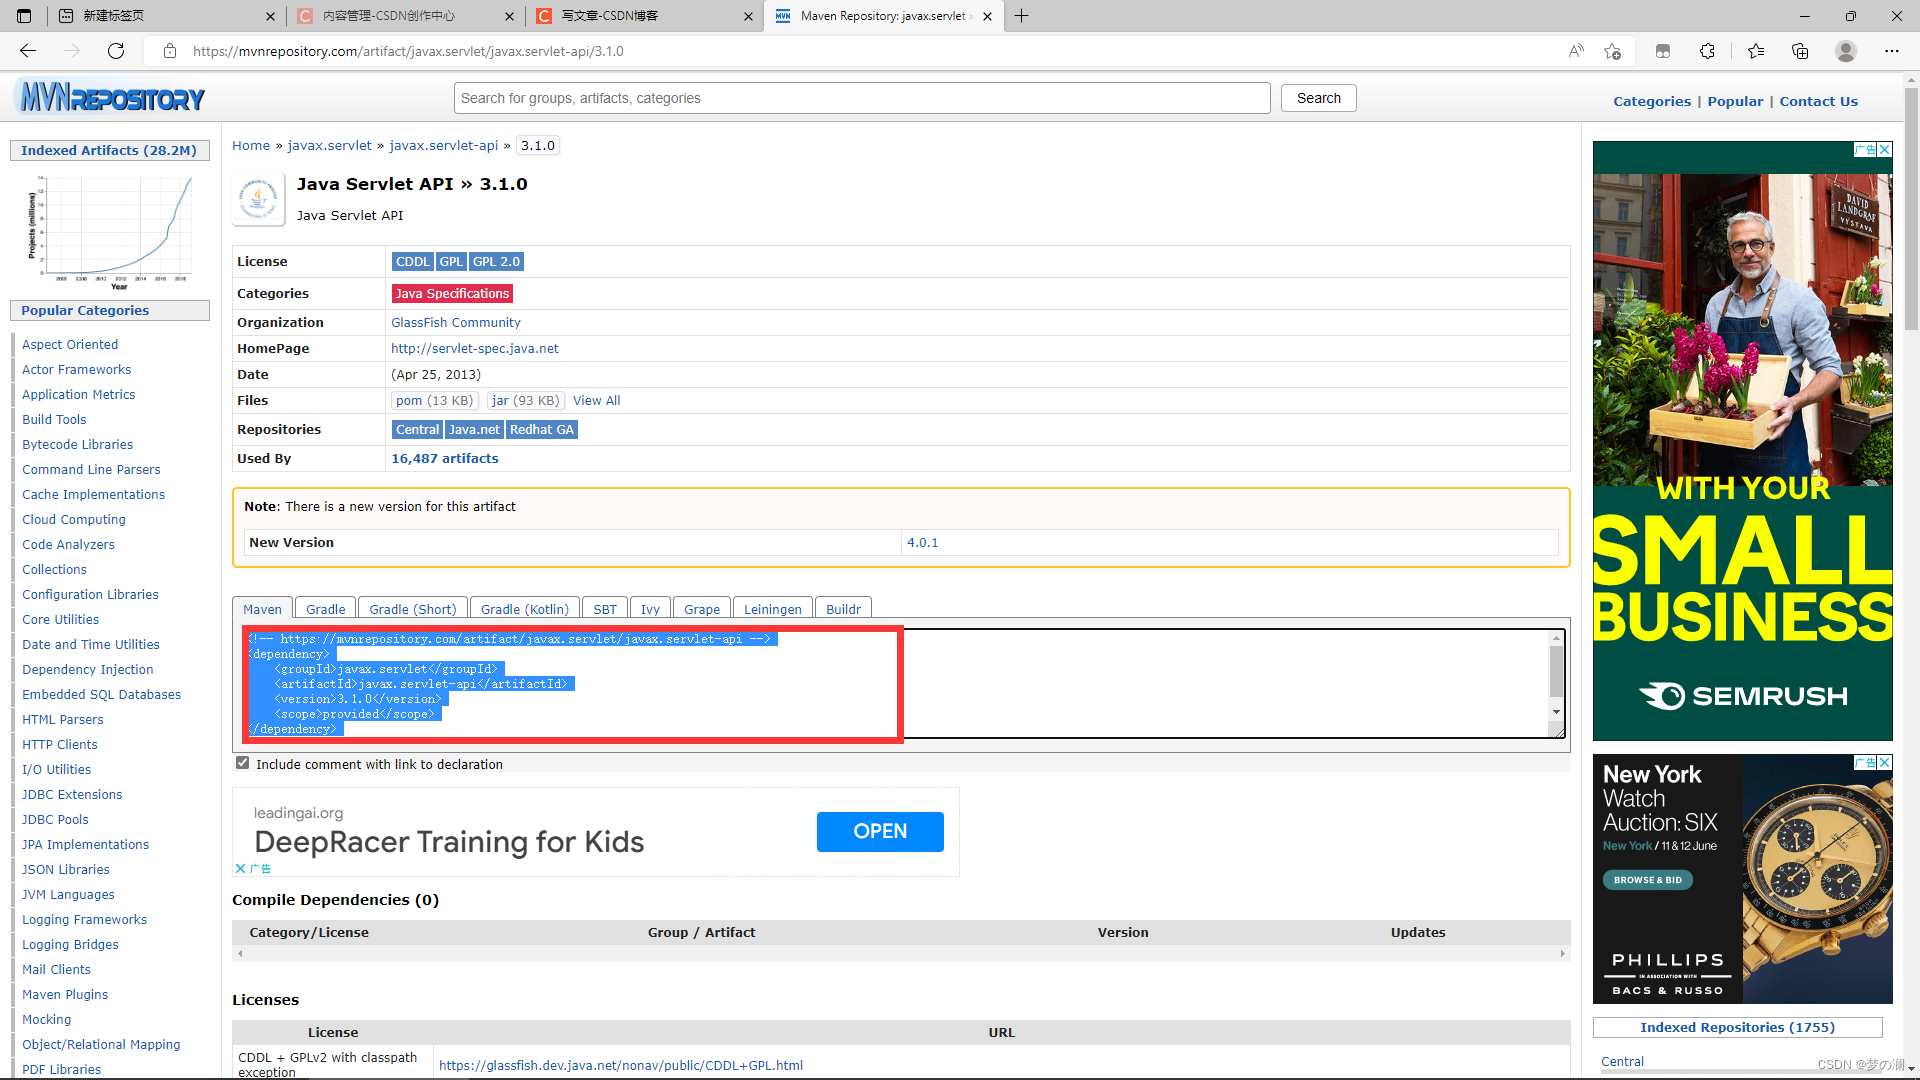
Task: Open the tab actions menu icon
Action: [x=24, y=16]
